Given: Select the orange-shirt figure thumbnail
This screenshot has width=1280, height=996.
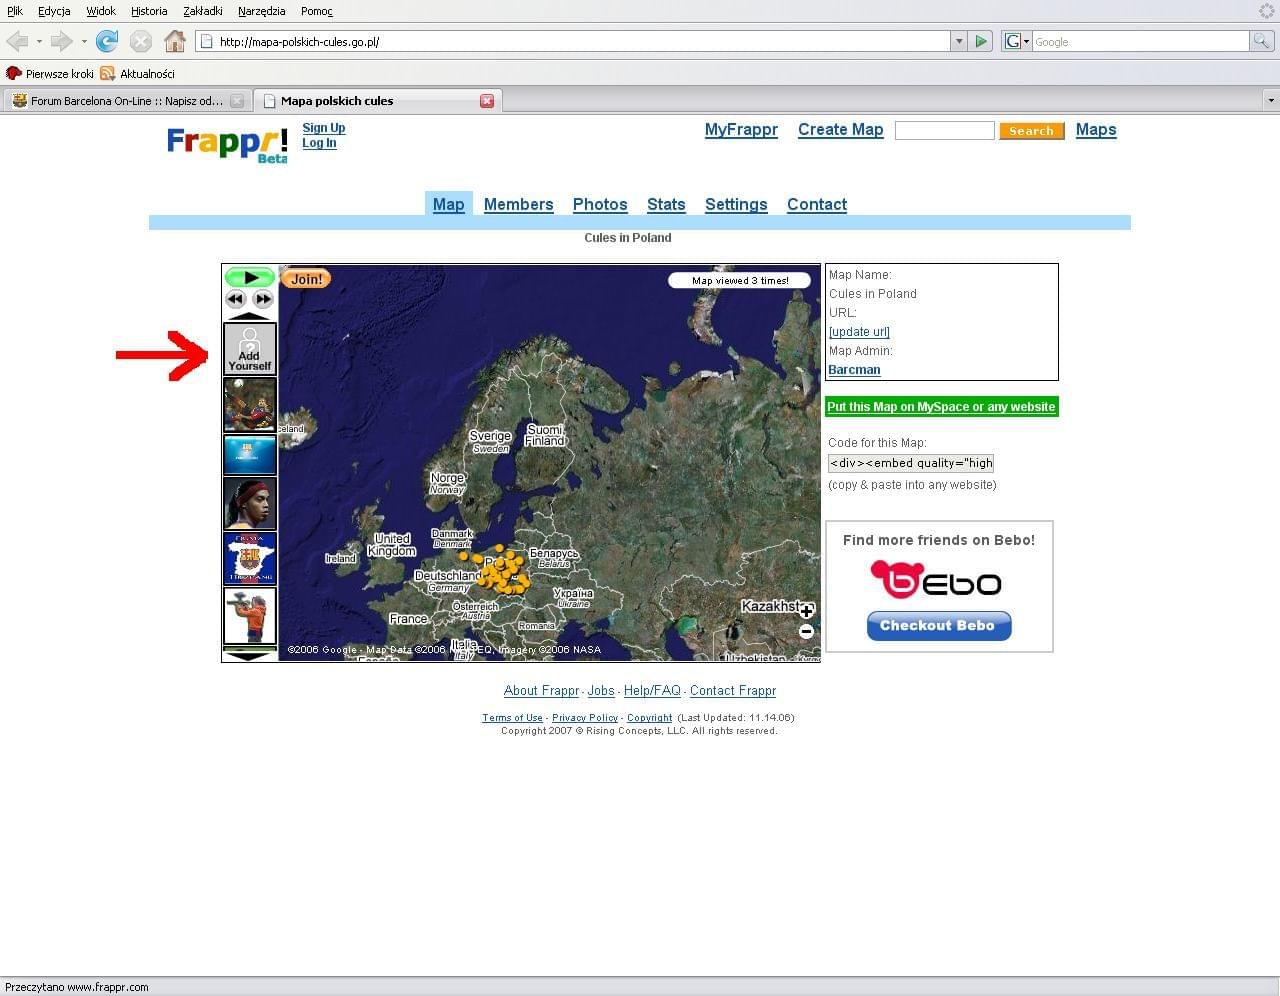Looking at the screenshot, I should [x=250, y=616].
